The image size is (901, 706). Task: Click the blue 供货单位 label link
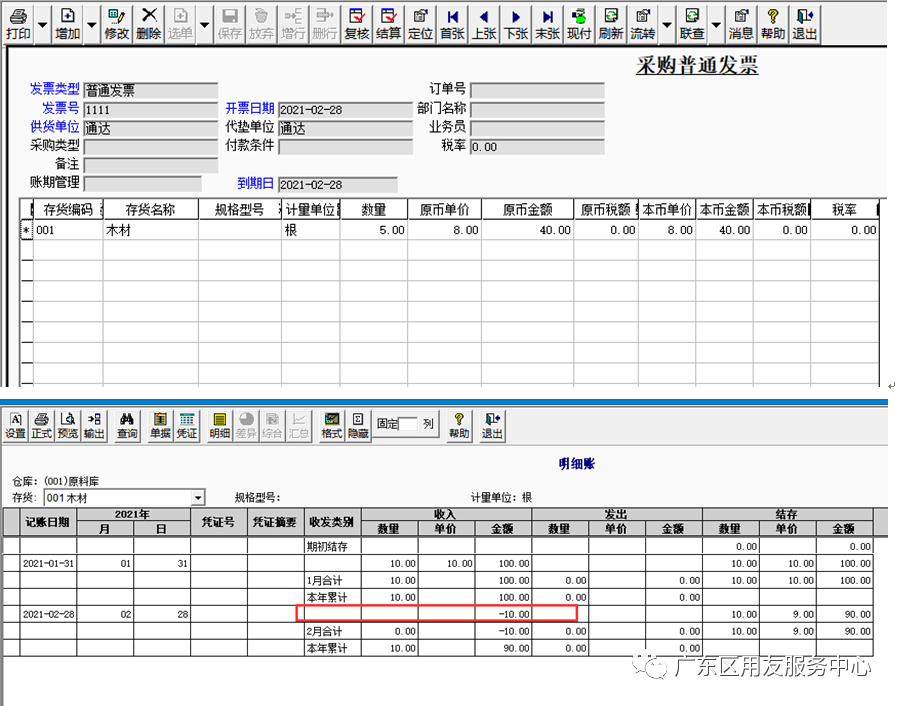coord(55,127)
